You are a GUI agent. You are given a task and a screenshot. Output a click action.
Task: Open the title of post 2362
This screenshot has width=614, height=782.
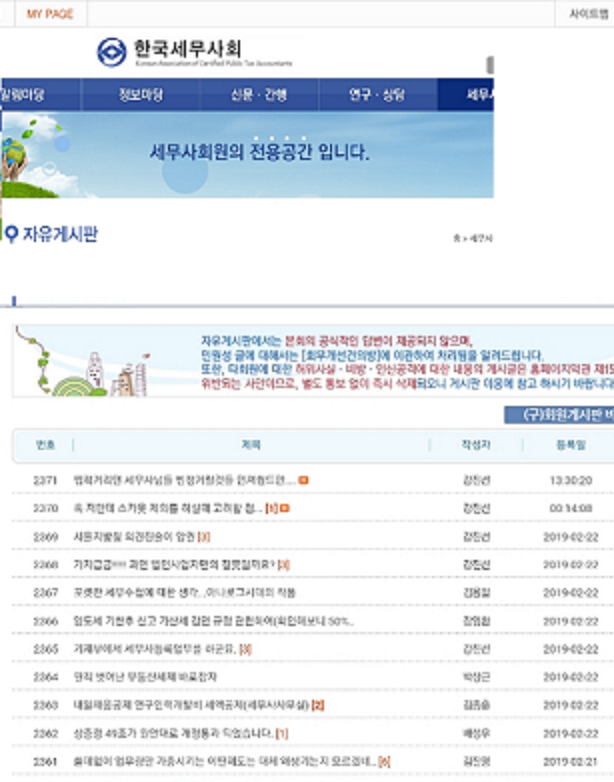pos(173,733)
